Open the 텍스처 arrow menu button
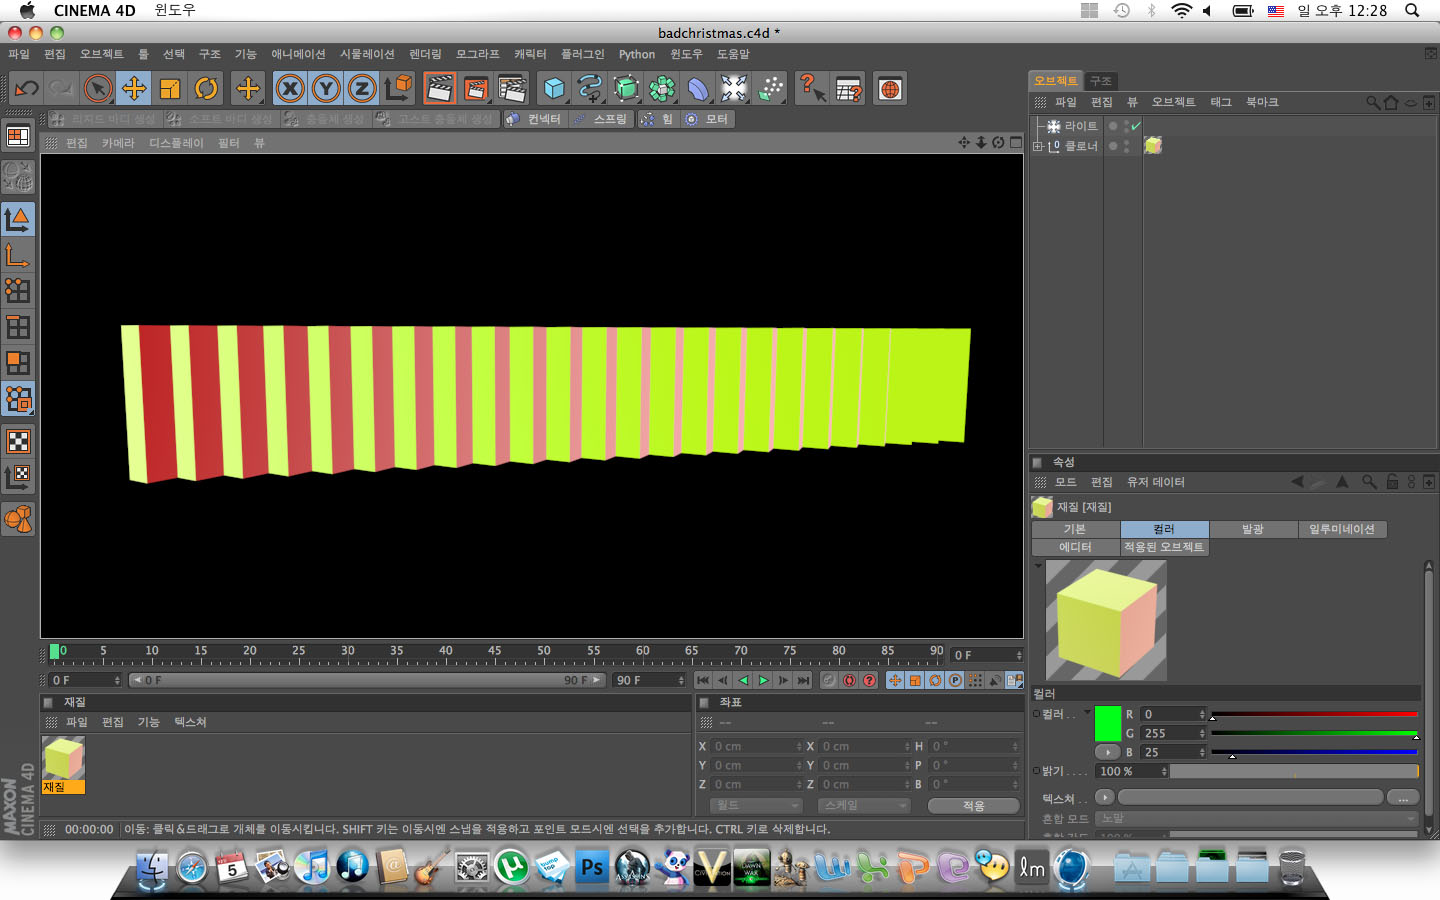1440x900 pixels. point(1105,797)
